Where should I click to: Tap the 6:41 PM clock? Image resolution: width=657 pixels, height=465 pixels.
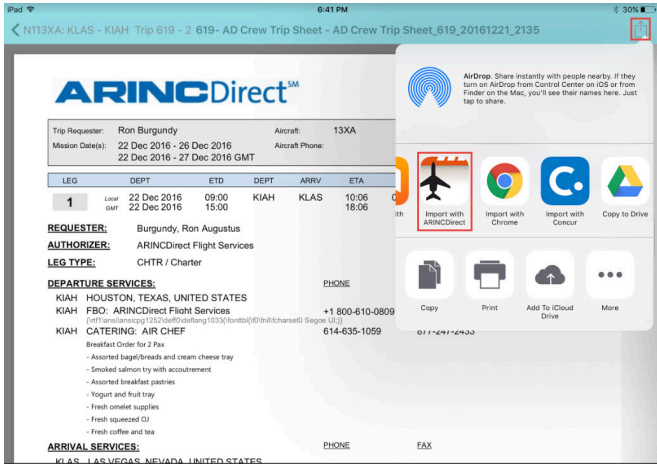coord(332,9)
